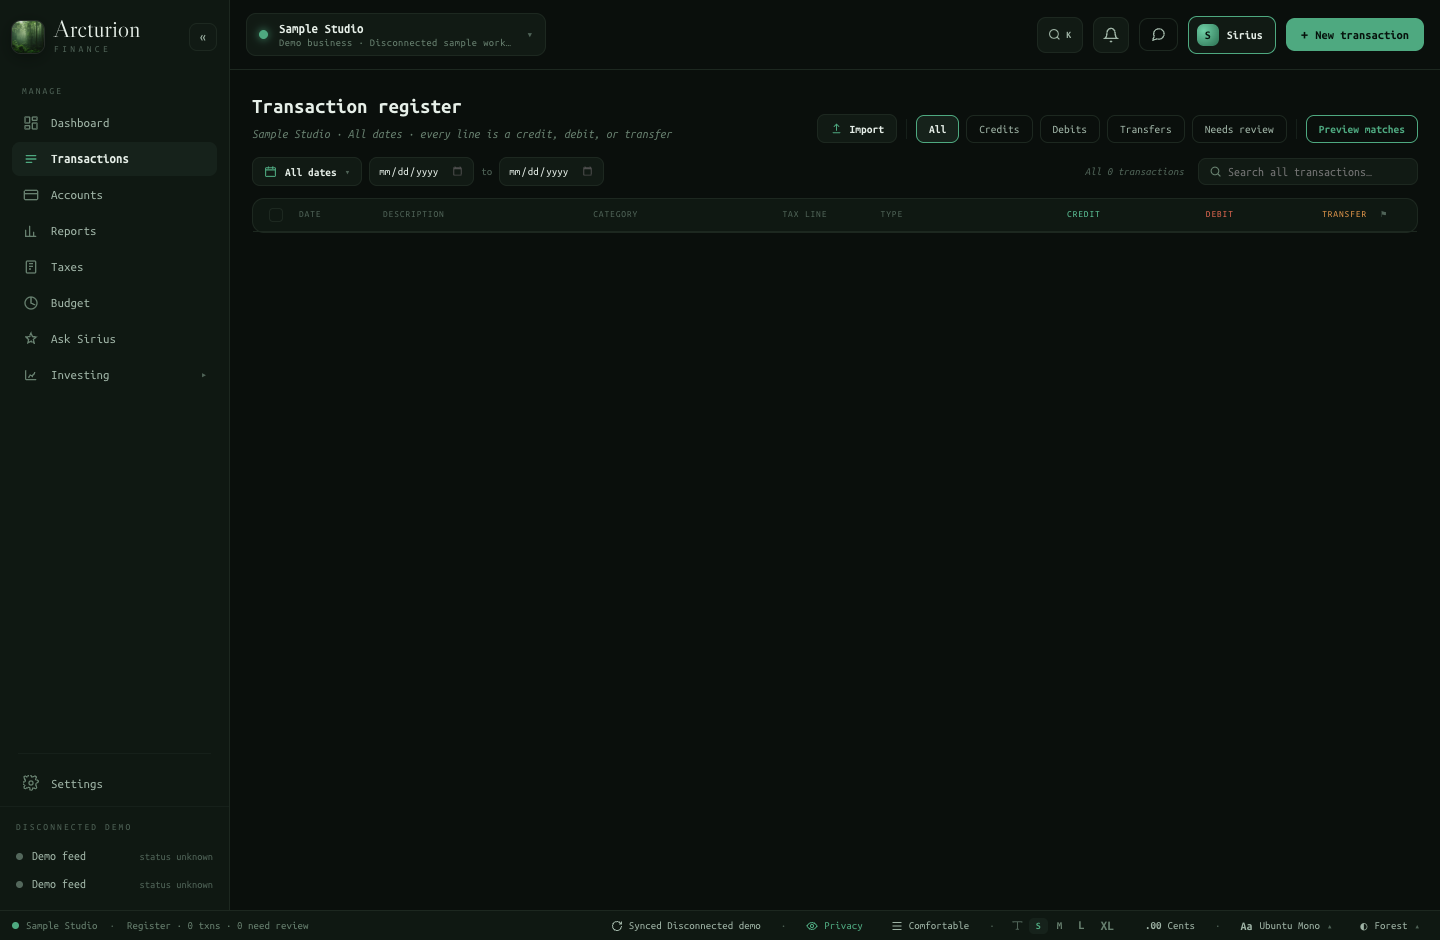Click the Synced status refresh icon
Viewport: 1440px width, 940px height.
pyautogui.click(x=617, y=926)
